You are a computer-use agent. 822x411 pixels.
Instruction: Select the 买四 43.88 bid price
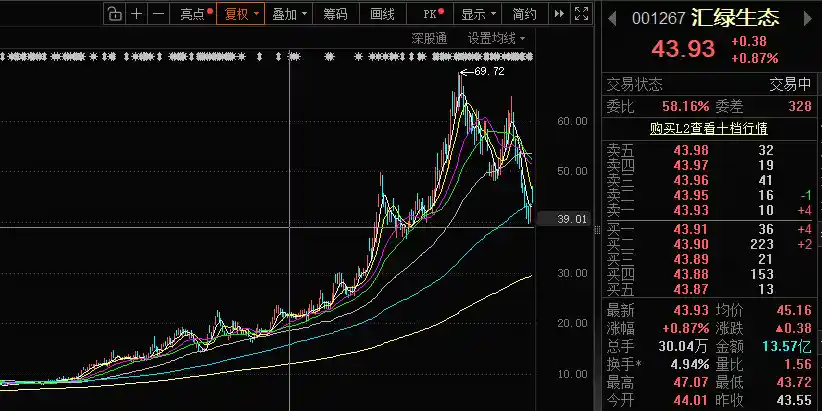pyautogui.click(x=691, y=274)
